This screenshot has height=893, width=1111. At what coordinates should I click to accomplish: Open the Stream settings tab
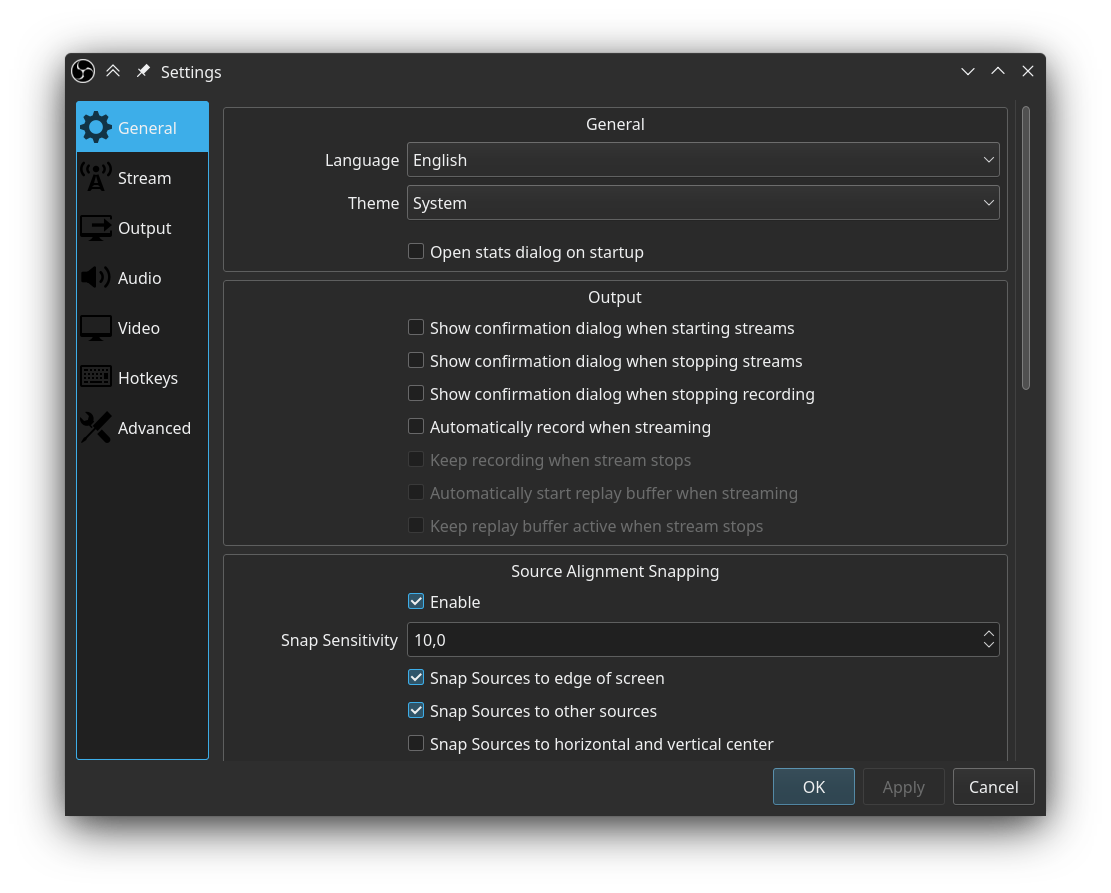[142, 178]
